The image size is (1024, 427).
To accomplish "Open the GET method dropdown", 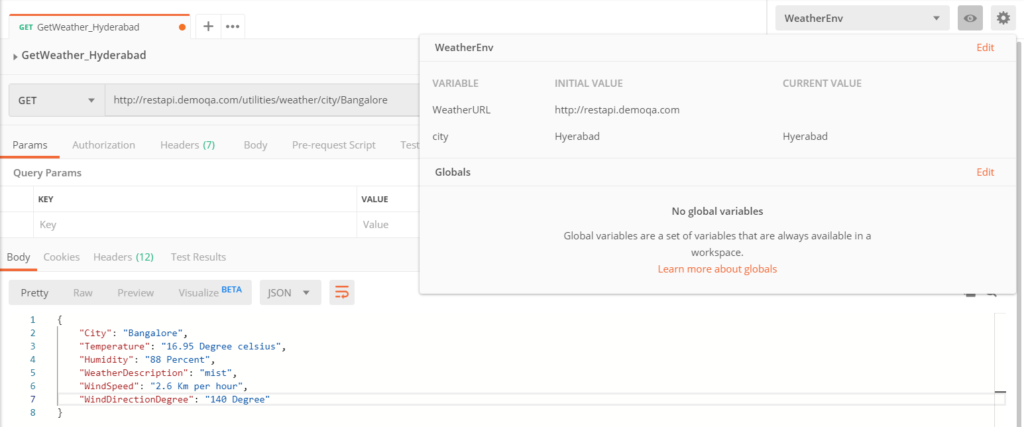I will [x=56, y=100].
